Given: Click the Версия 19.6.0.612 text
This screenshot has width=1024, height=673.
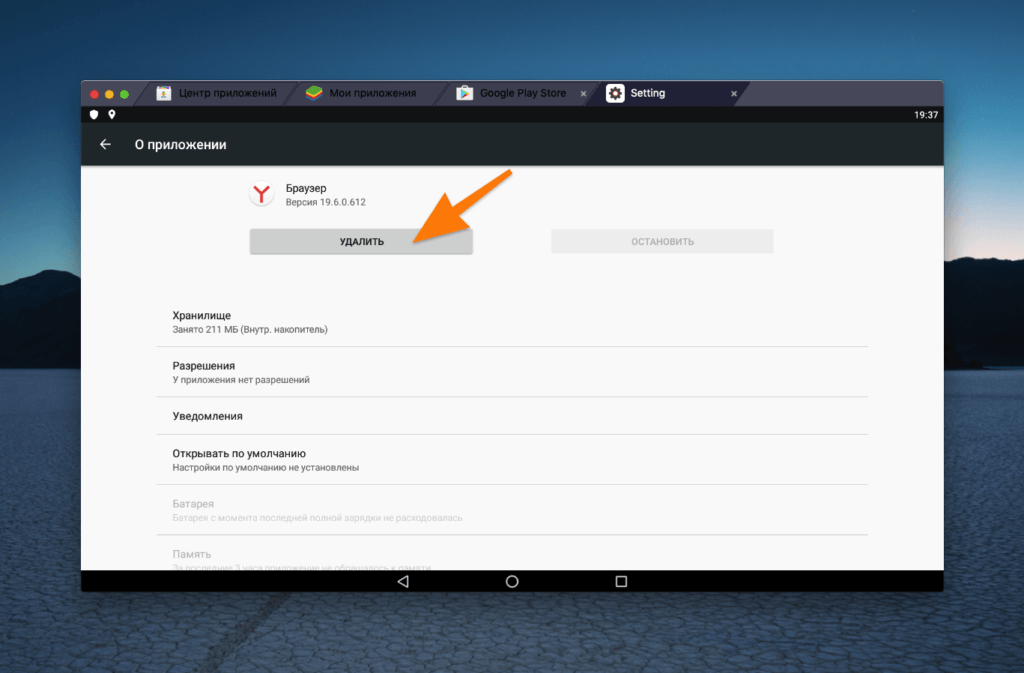Looking at the screenshot, I should pyautogui.click(x=325, y=202).
